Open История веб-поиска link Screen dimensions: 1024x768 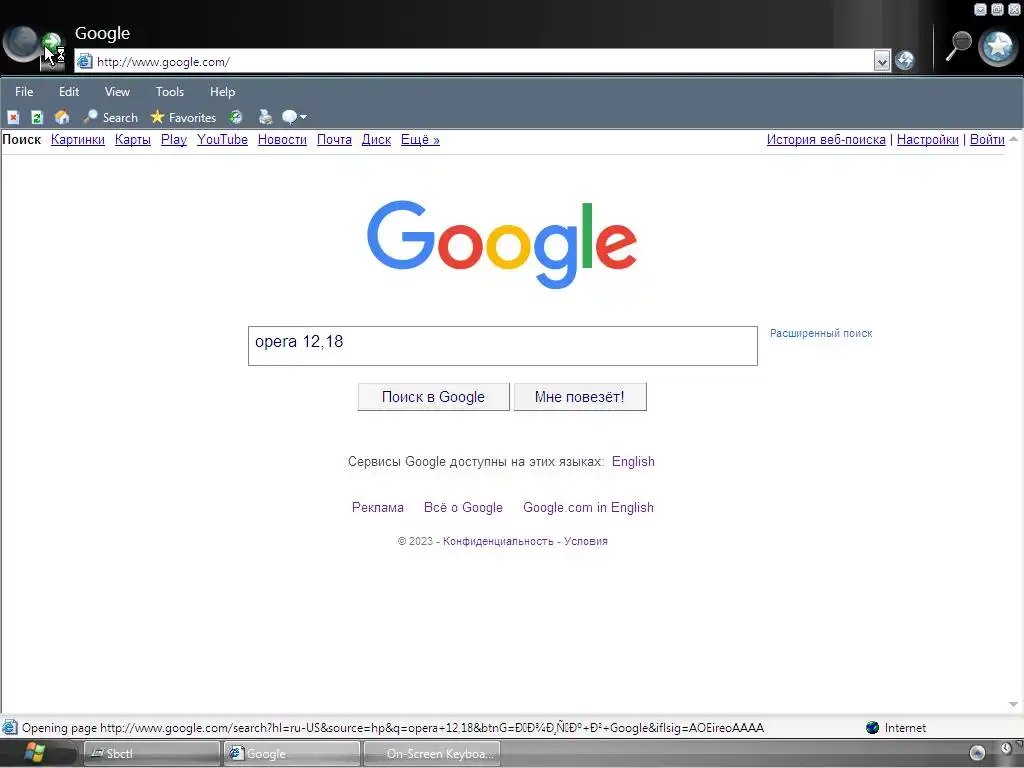coord(826,140)
